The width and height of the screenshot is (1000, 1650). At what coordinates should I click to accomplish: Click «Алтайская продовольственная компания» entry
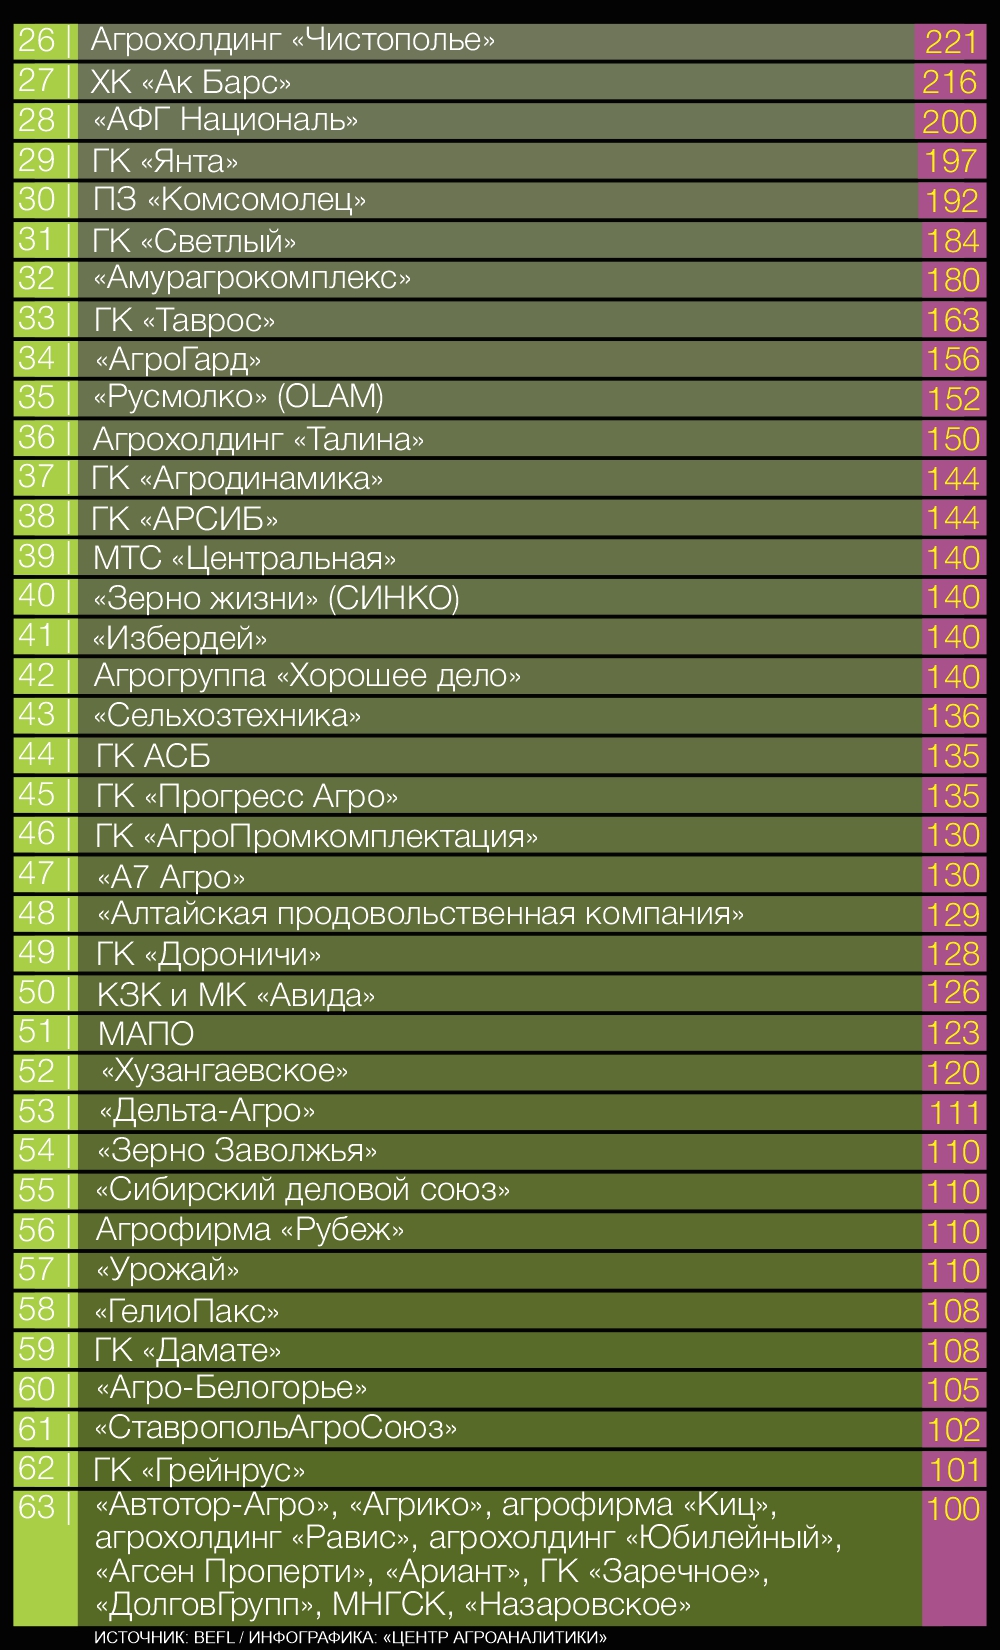421,914
